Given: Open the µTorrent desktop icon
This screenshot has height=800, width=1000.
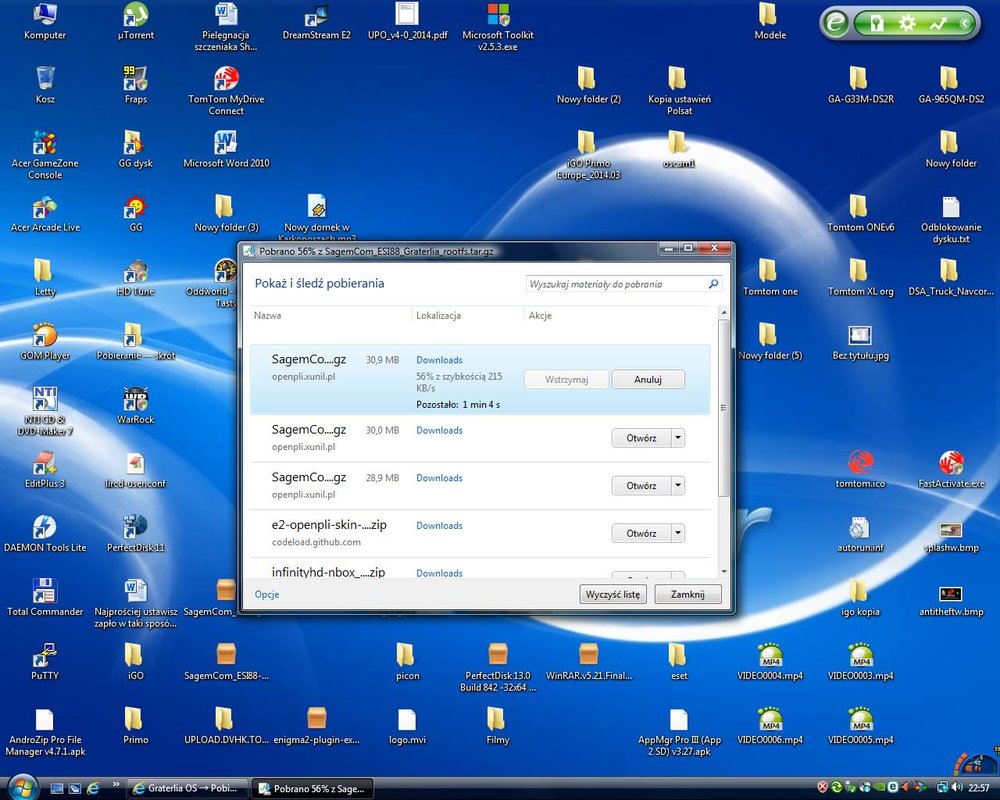Looking at the screenshot, I should click(135, 16).
